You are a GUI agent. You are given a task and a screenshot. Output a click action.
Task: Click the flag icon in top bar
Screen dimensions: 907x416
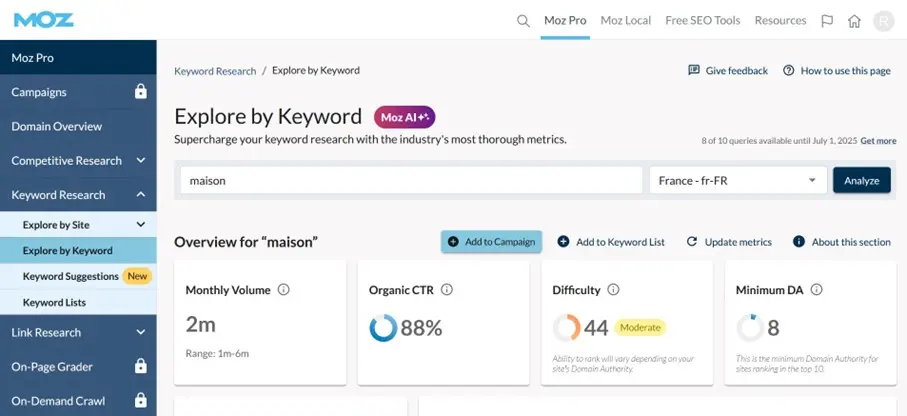[827, 21]
